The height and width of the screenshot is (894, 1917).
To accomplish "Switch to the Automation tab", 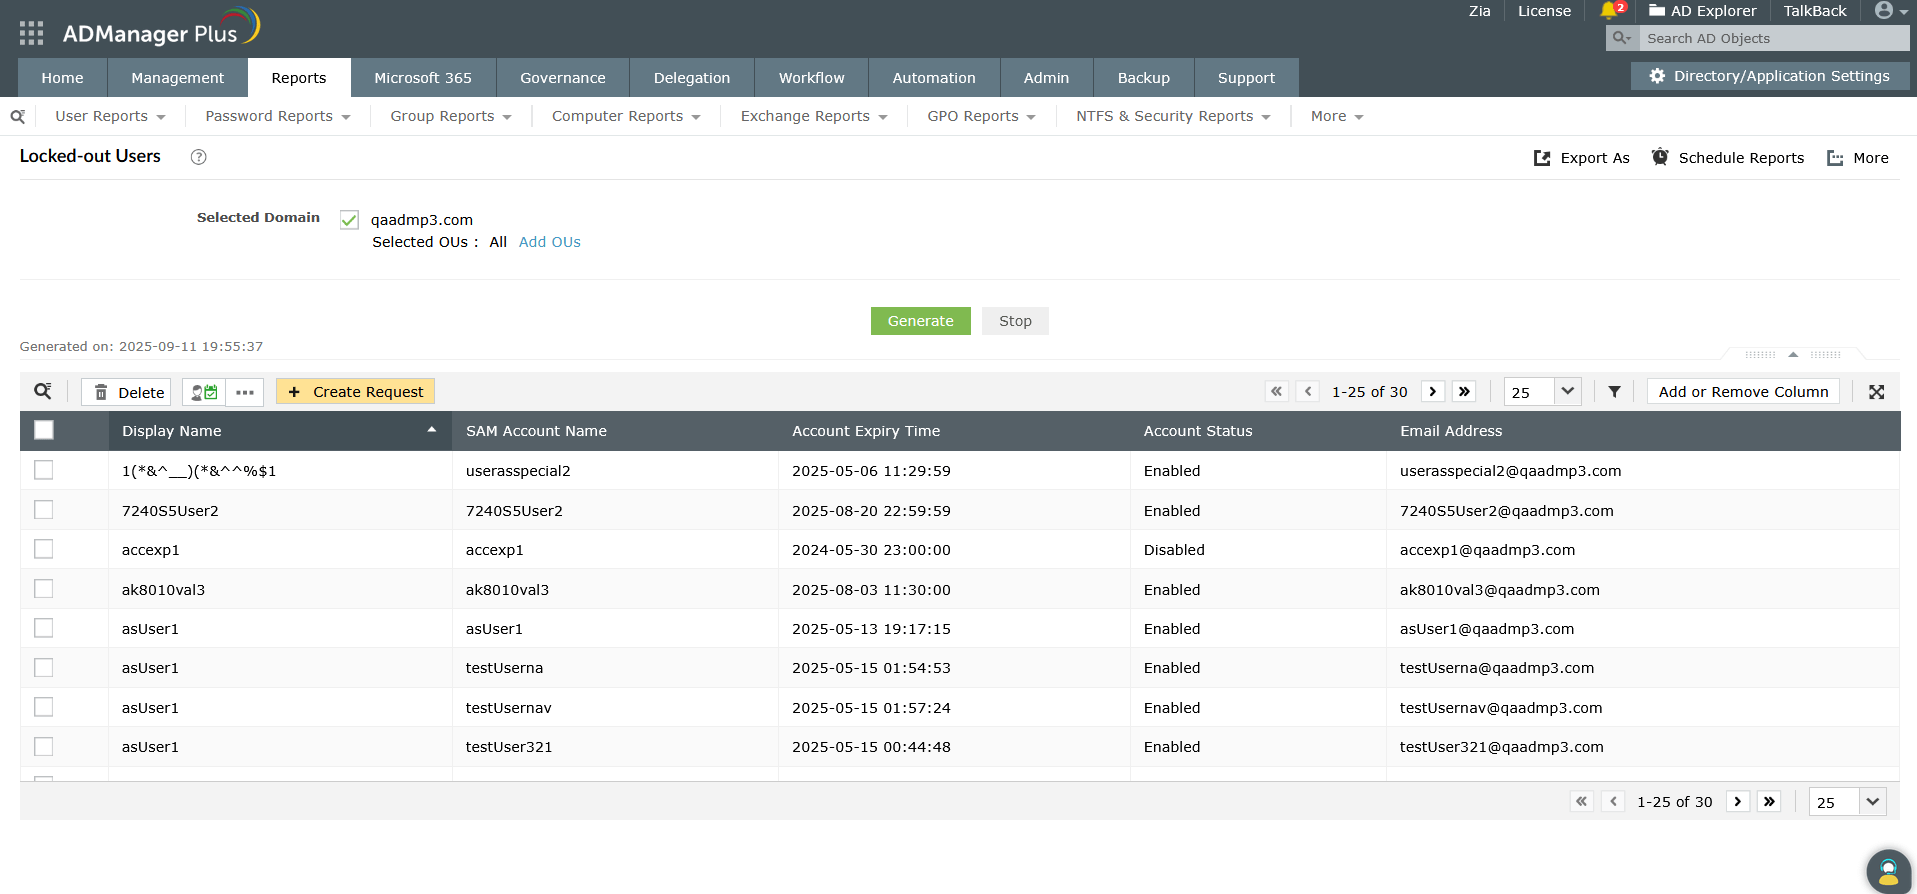I will pyautogui.click(x=934, y=78).
